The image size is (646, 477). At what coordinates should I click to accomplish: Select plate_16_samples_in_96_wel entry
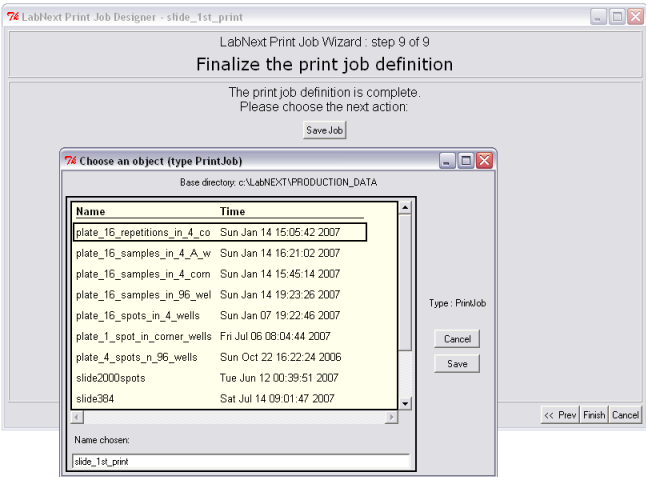(x=220, y=295)
